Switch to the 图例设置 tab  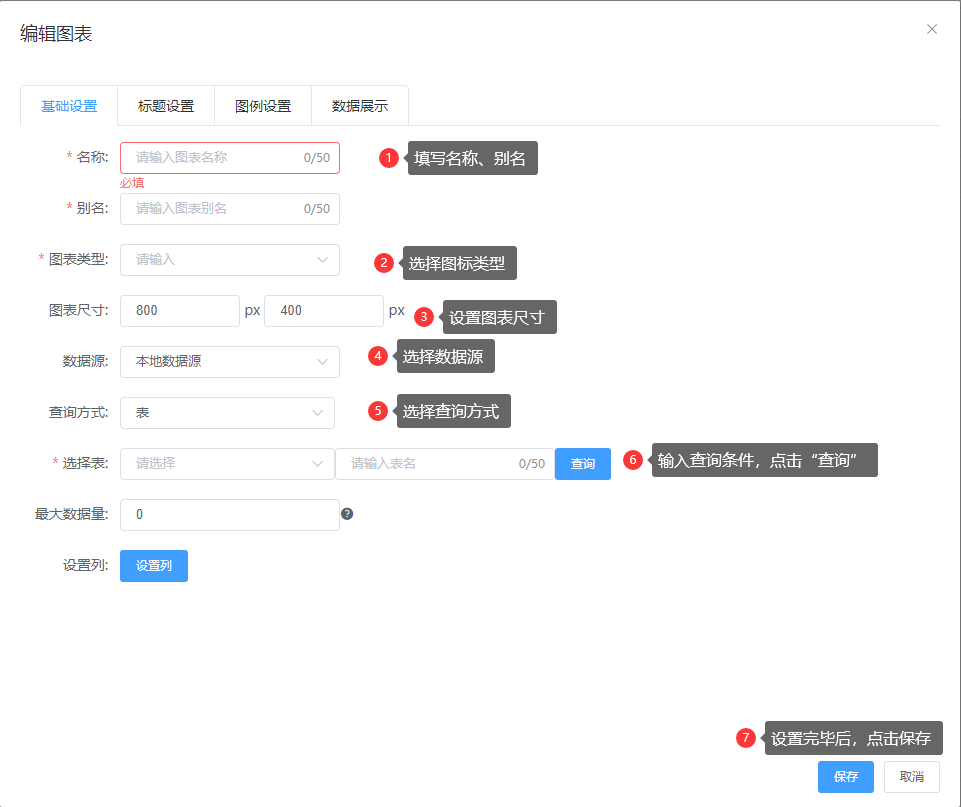pyautogui.click(x=263, y=106)
